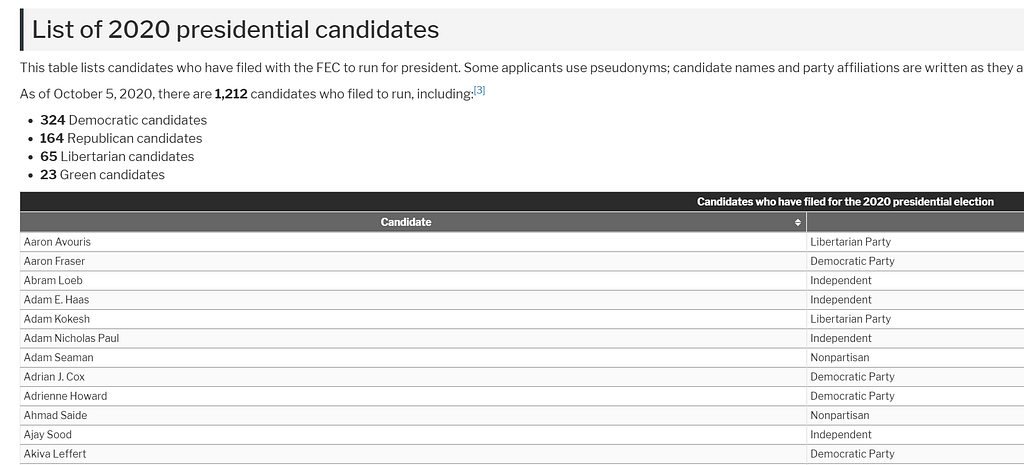Click the Adrian J. Cox cell
1024x465 pixels.
click(x=413, y=377)
